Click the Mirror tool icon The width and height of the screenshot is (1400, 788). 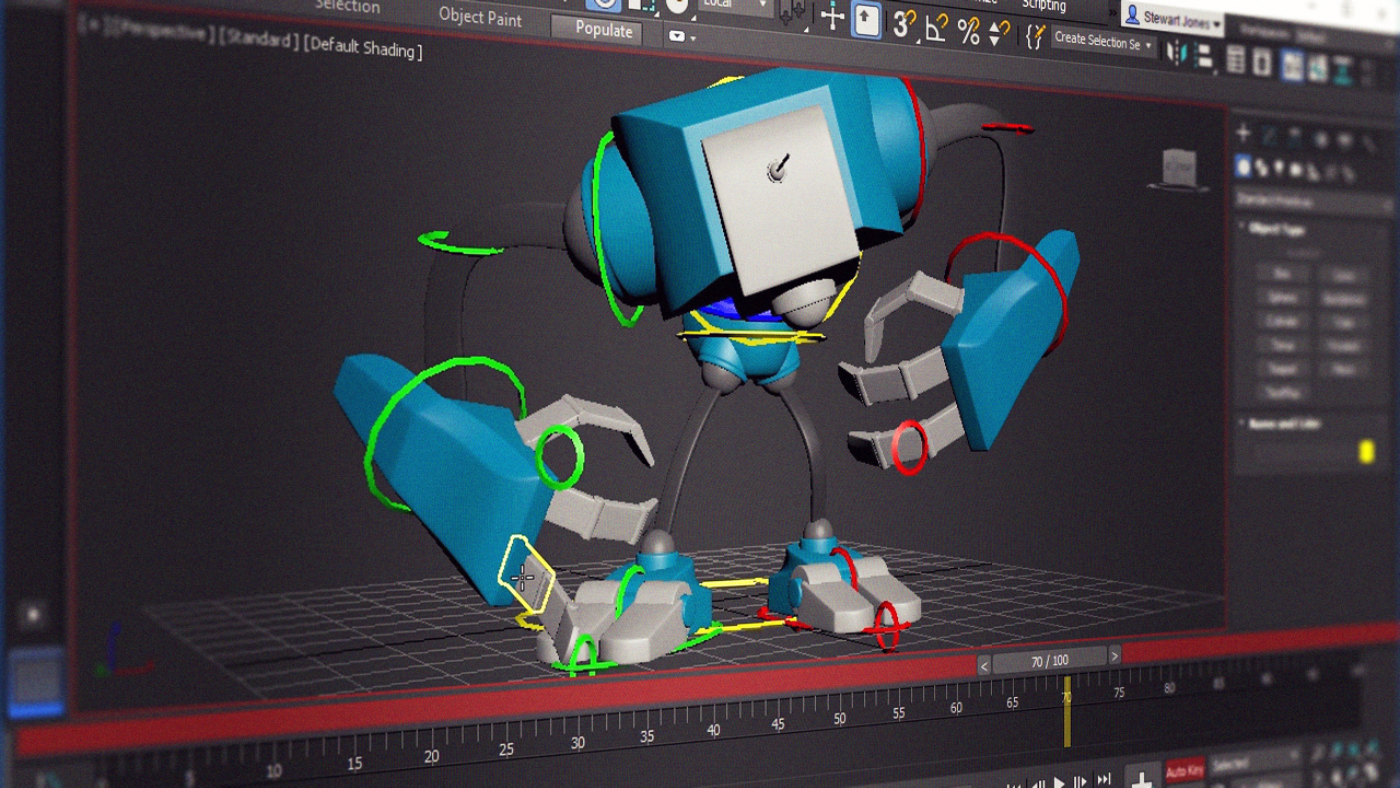pyautogui.click(x=1177, y=50)
